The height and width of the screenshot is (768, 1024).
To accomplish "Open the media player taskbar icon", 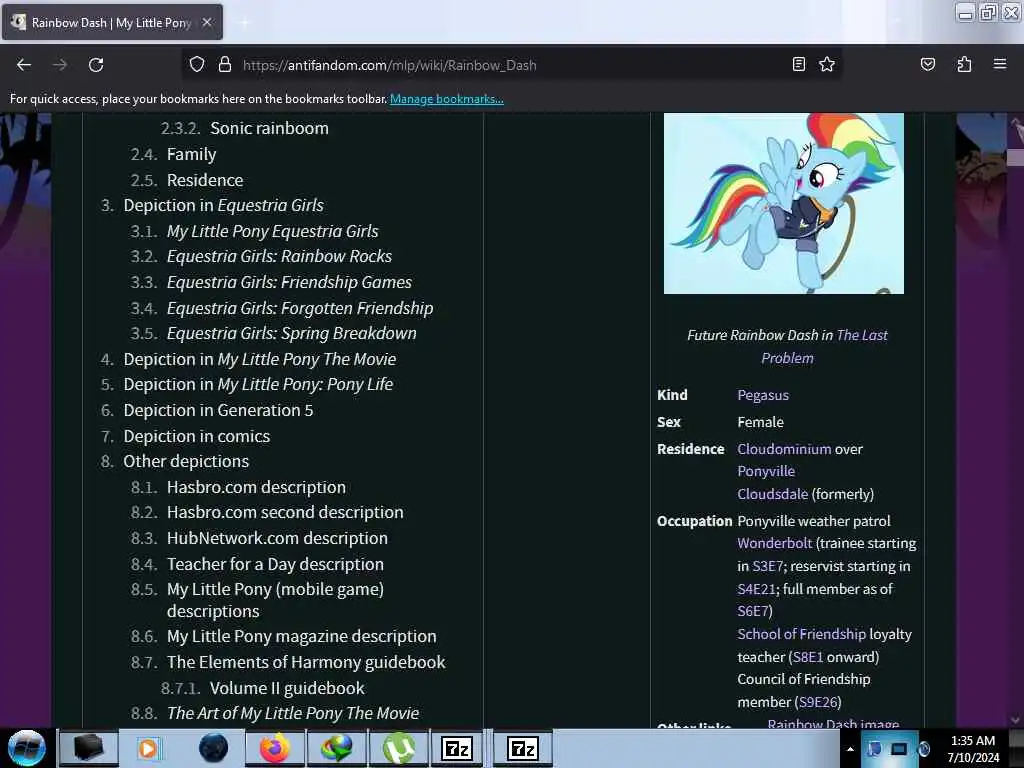I will 148,748.
